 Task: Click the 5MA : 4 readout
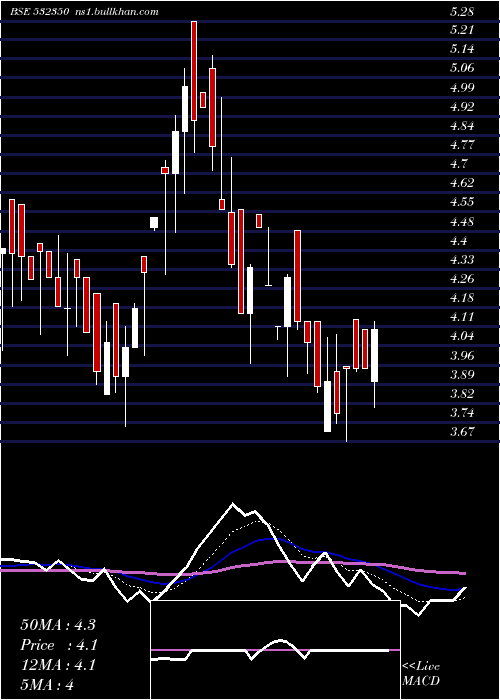47,685
